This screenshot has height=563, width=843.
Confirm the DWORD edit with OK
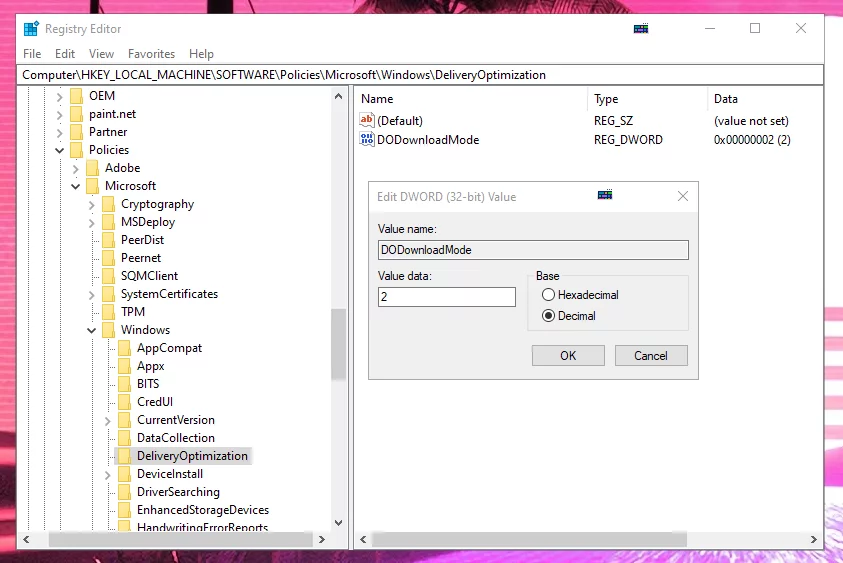pos(568,355)
